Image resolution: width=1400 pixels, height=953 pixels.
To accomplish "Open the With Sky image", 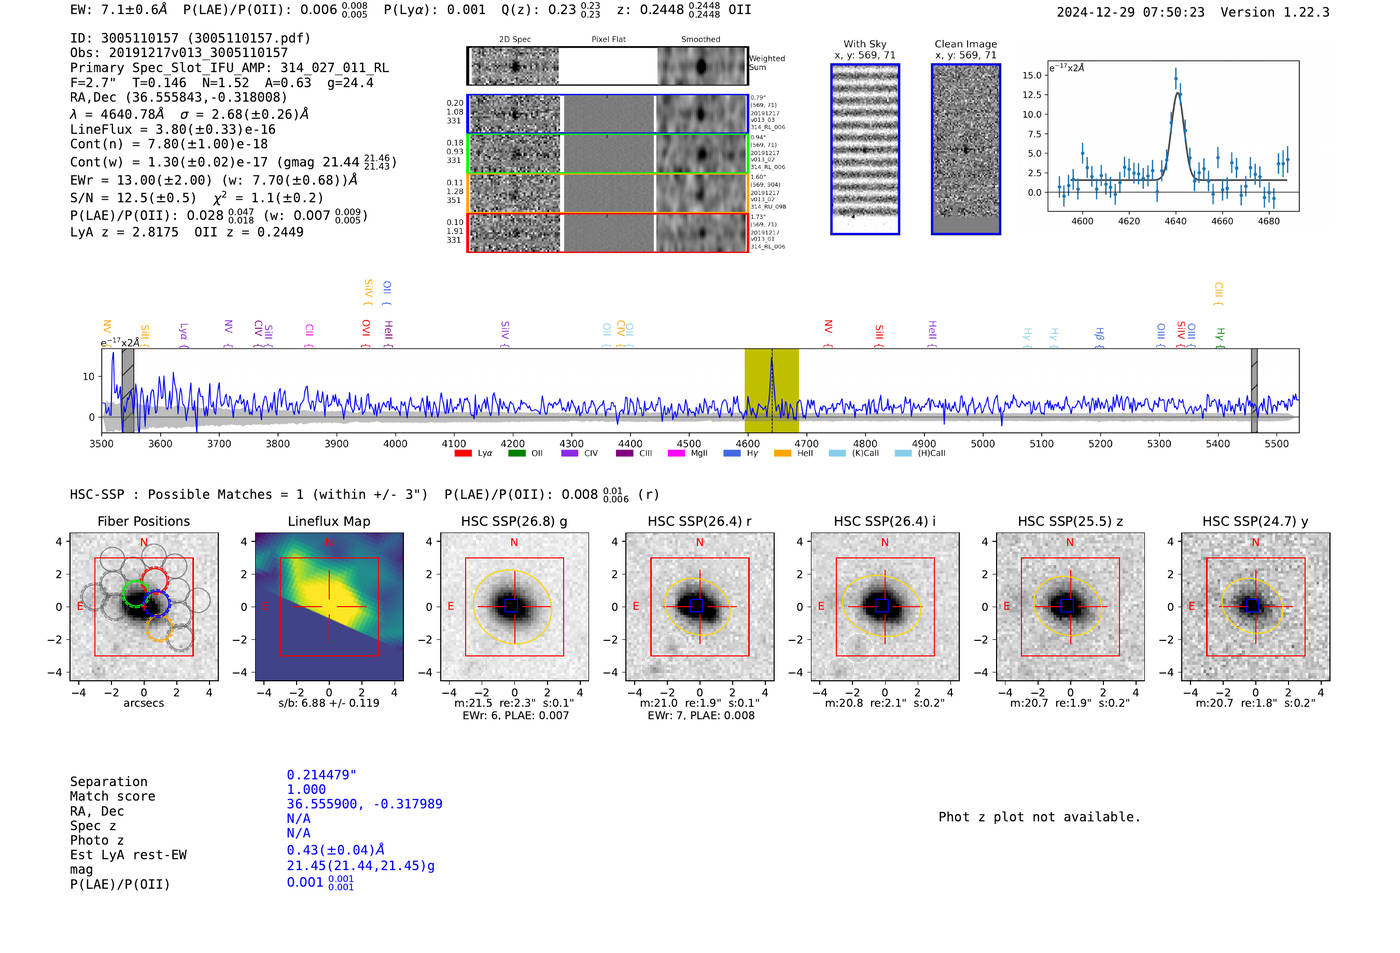I will (x=865, y=149).
